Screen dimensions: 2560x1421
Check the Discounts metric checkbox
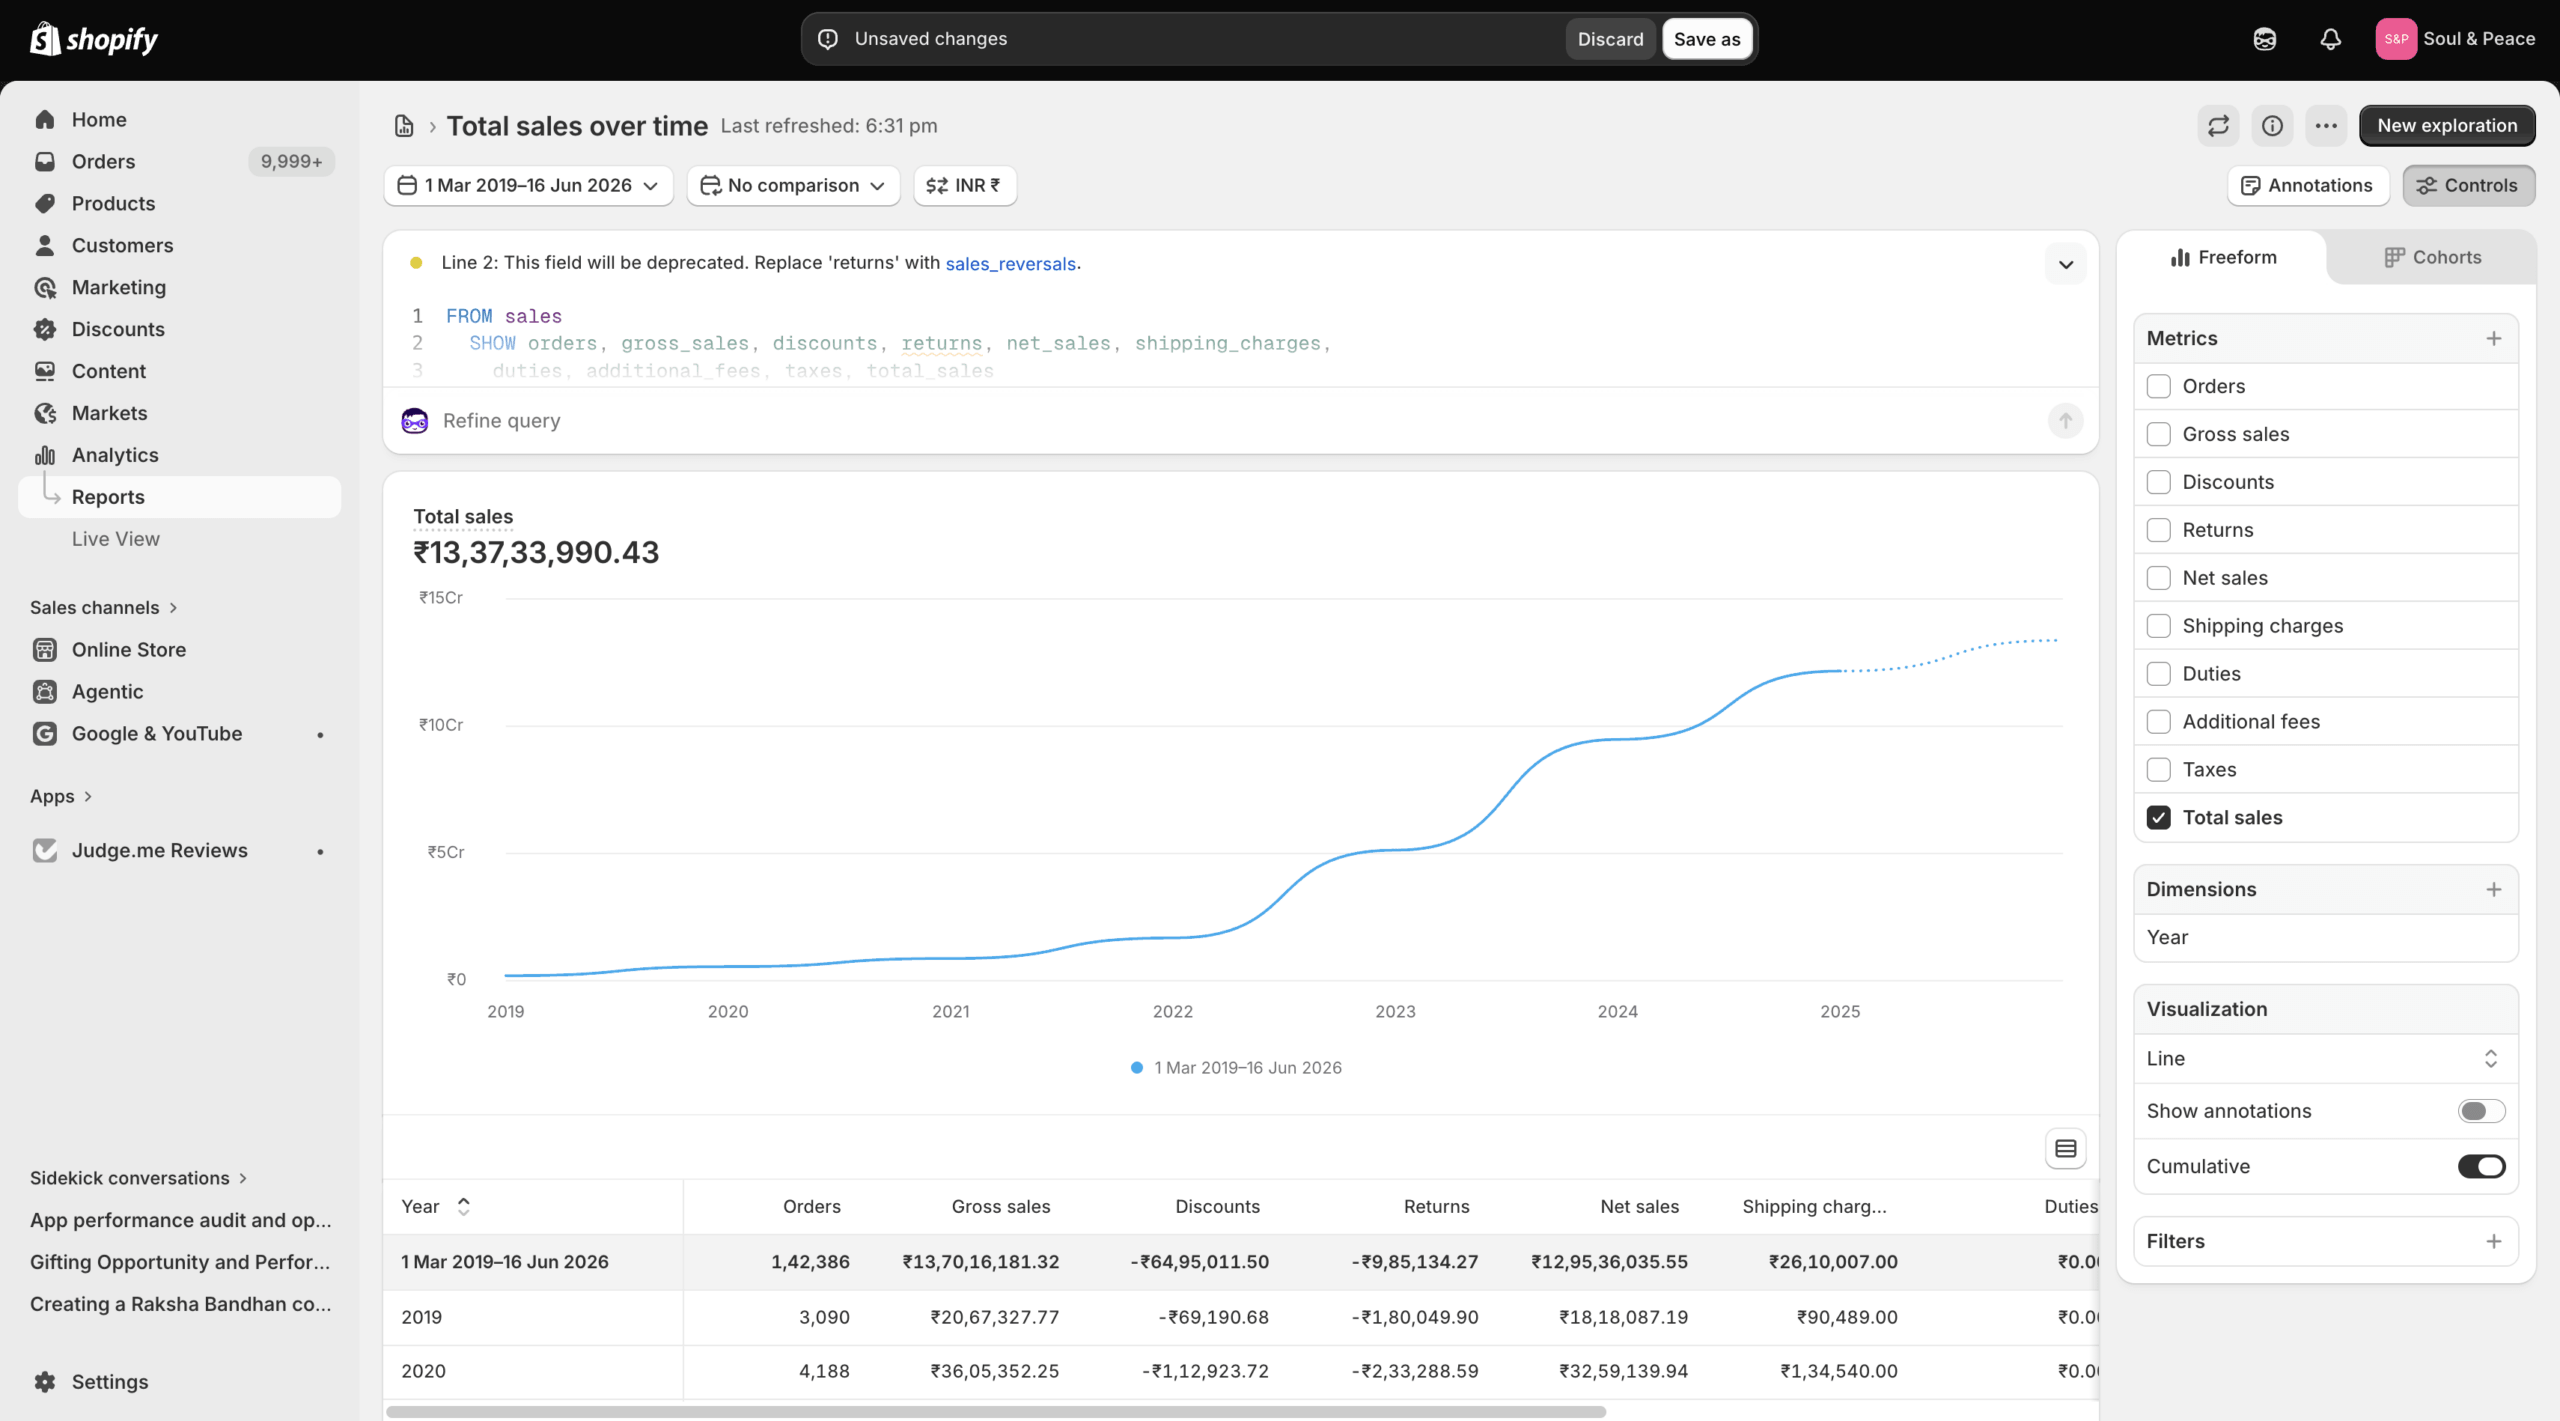pyautogui.click(x=2159, y=483)
